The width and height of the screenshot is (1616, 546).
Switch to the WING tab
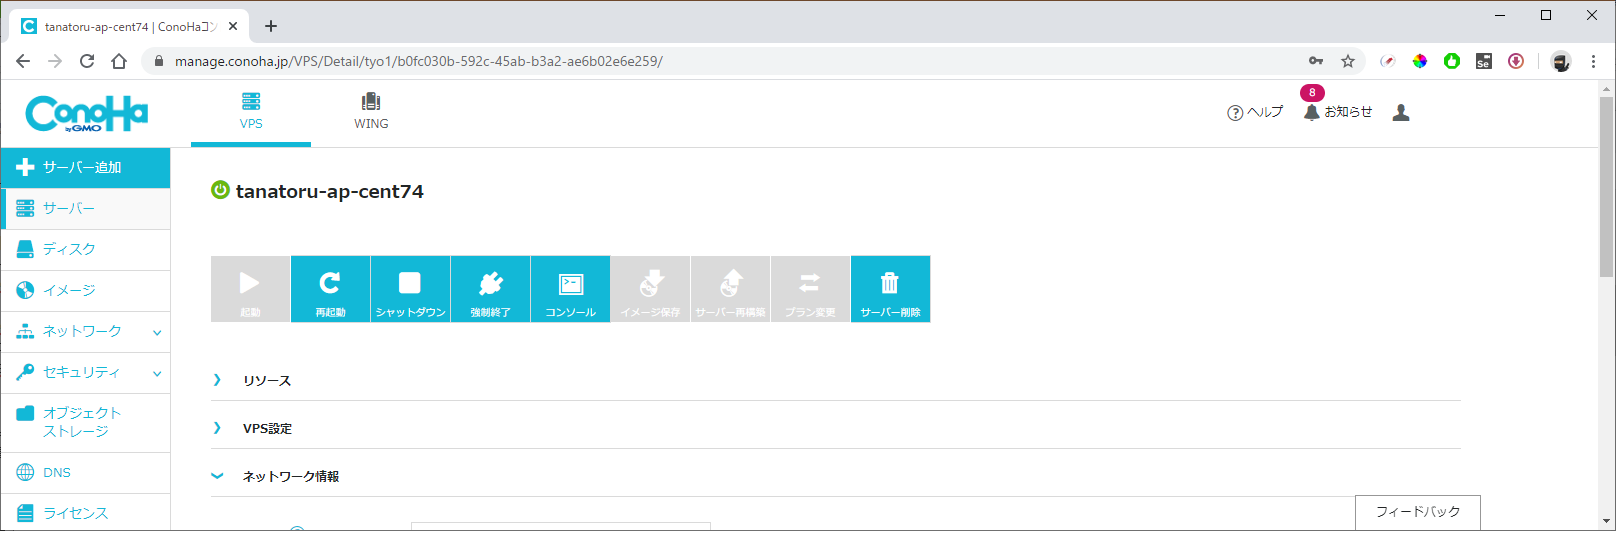click(x=371, y=112)
